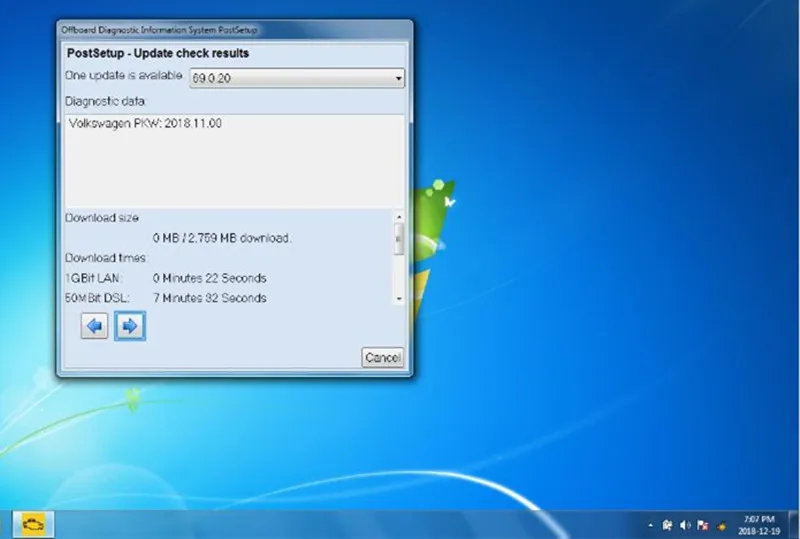Viewport: 800px width, 539px height.
Task: Click the blue forward arrow button
Action: pyautogui.click(x=130, y=326)
